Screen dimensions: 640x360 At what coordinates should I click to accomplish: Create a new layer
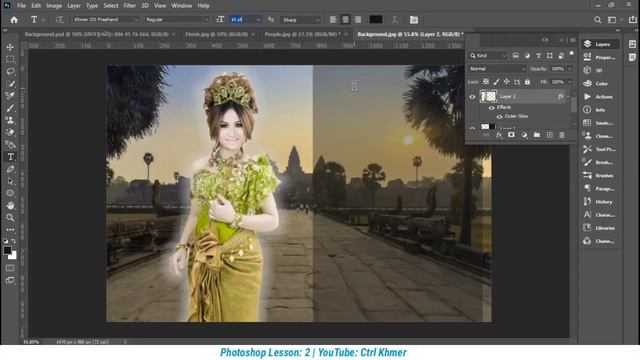click(x=549, y=135)
